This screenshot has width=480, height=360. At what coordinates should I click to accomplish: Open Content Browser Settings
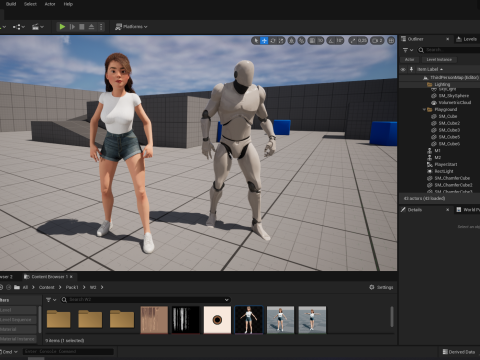[381, 287]
